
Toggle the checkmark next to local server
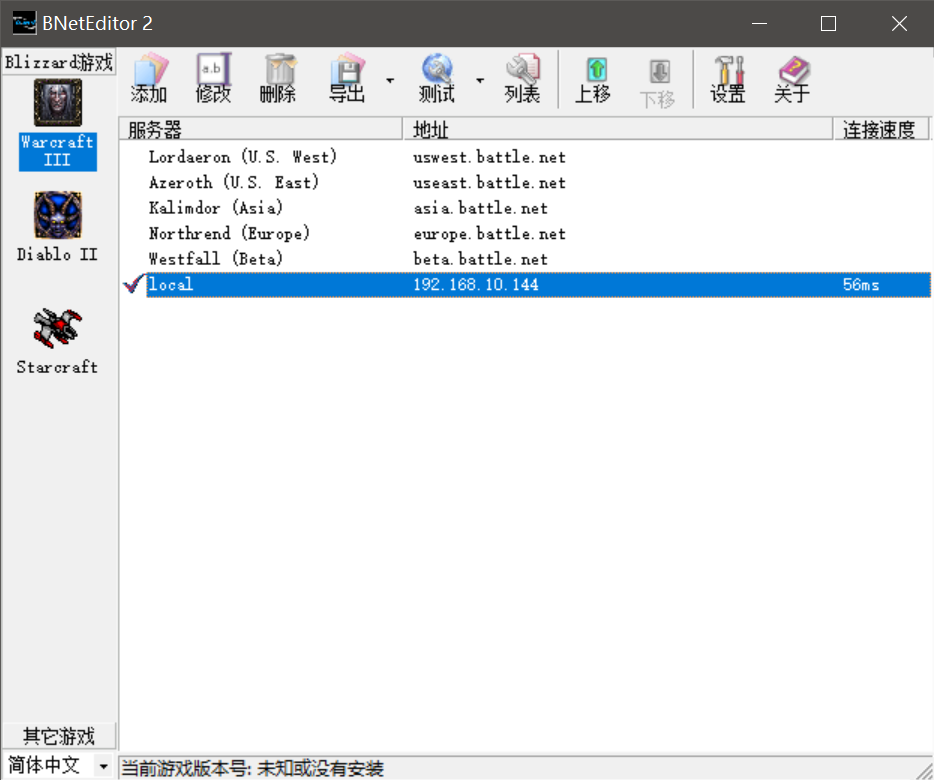click(x=133, y=285)
